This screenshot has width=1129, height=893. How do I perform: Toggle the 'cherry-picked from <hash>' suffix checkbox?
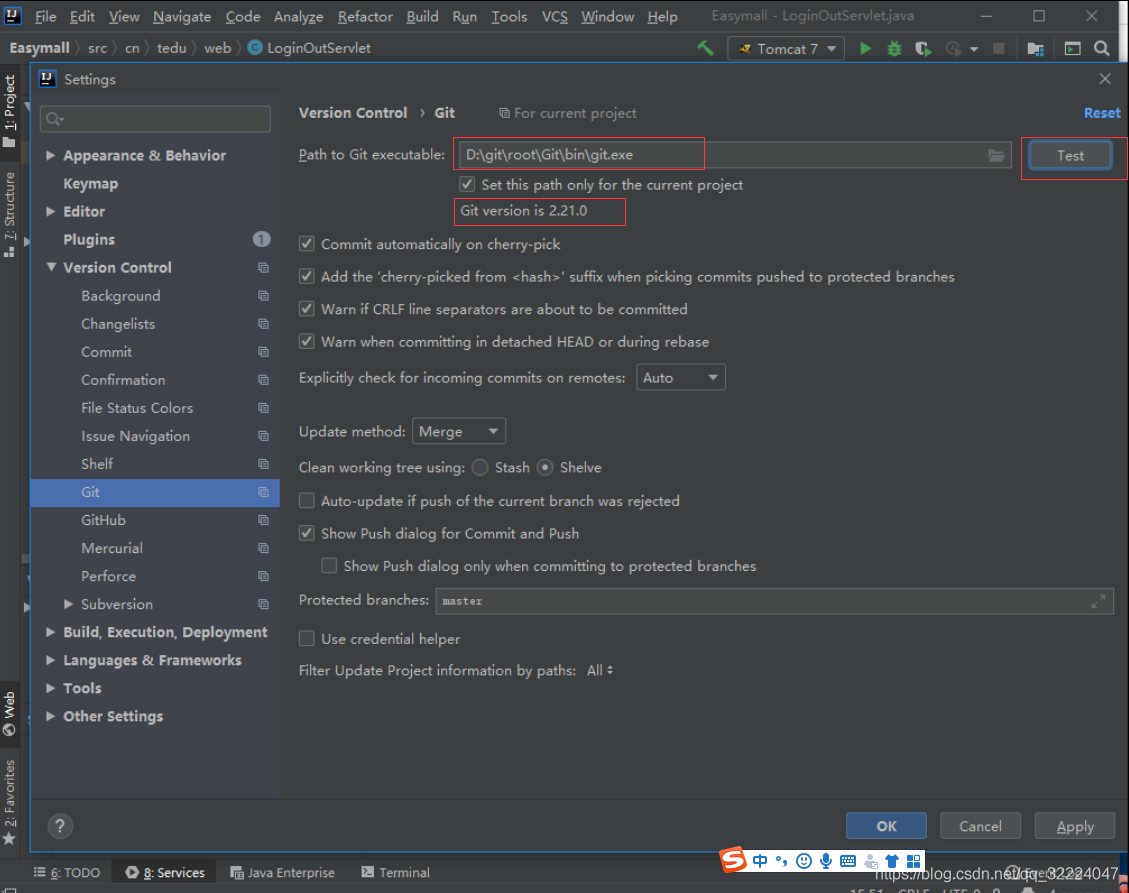(x=307, y=276)
